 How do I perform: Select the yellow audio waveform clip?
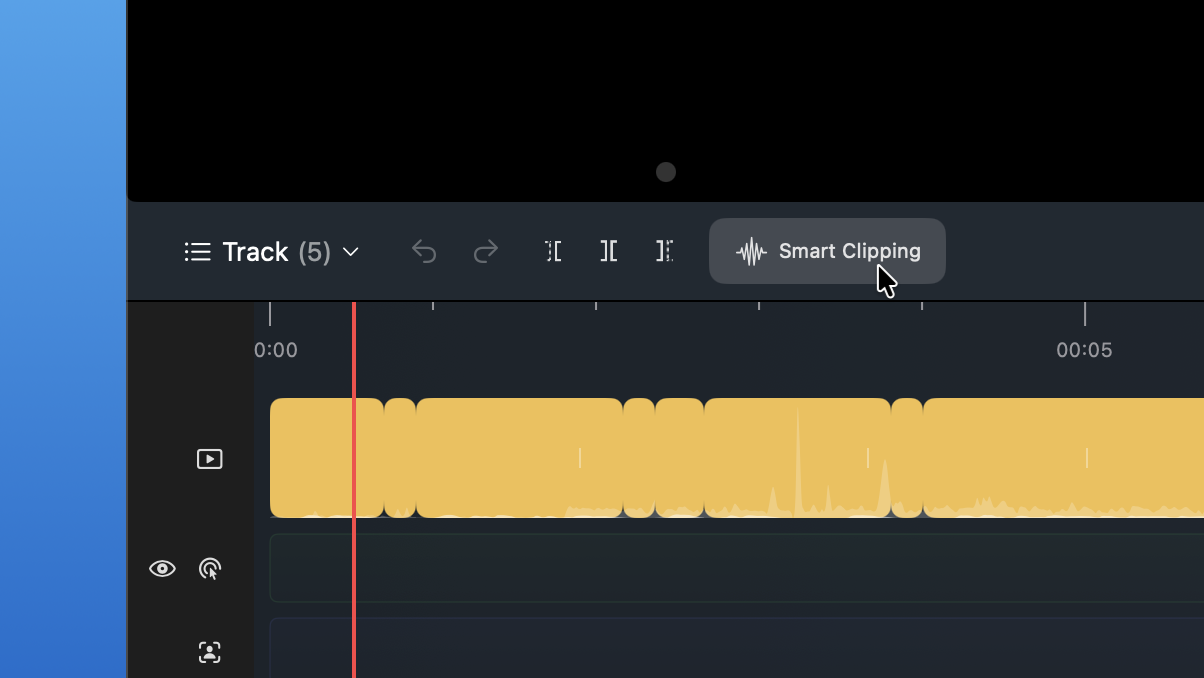[x=700, y=458]
